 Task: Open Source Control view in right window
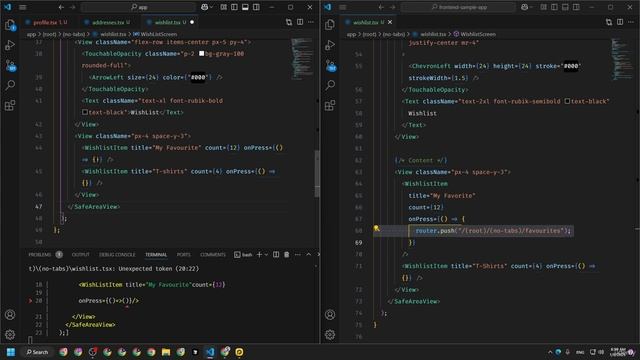tap(330, 65)
